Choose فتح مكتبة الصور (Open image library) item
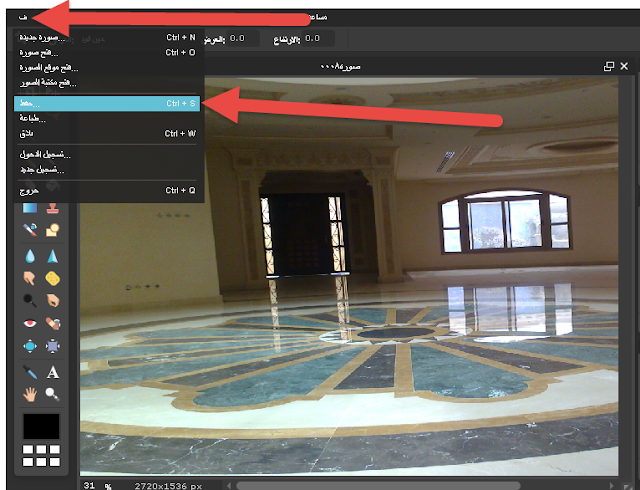This screenshot has height=490, width=640. coord(107,83)
